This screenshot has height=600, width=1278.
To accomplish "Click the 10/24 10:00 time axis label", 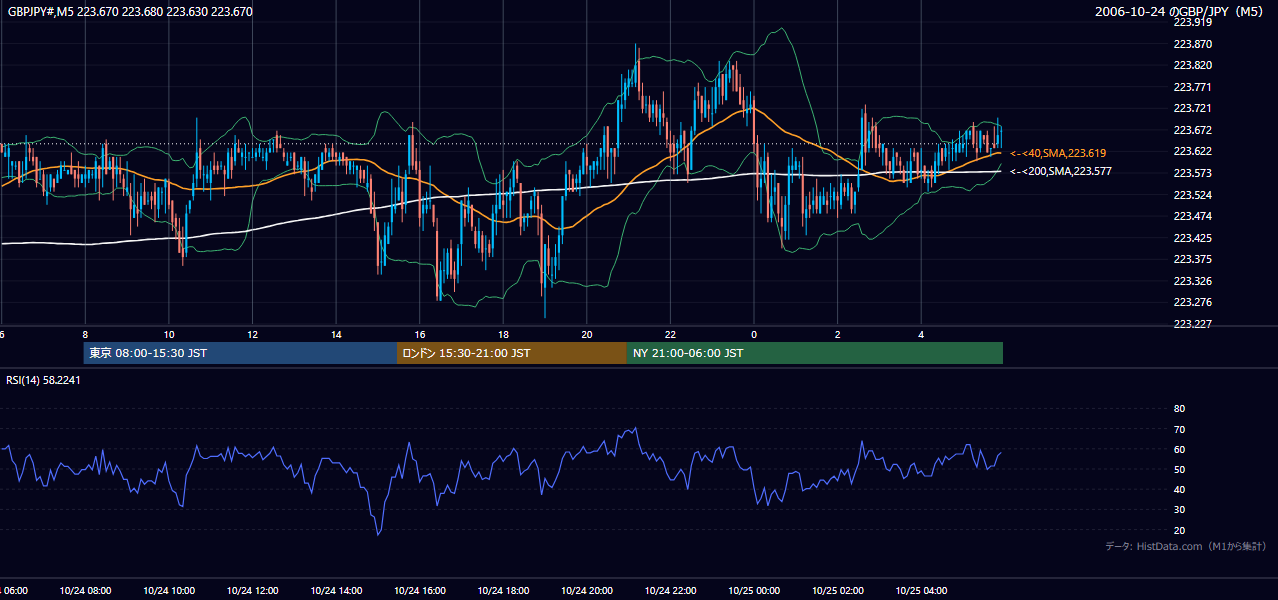I will point(169,591).
